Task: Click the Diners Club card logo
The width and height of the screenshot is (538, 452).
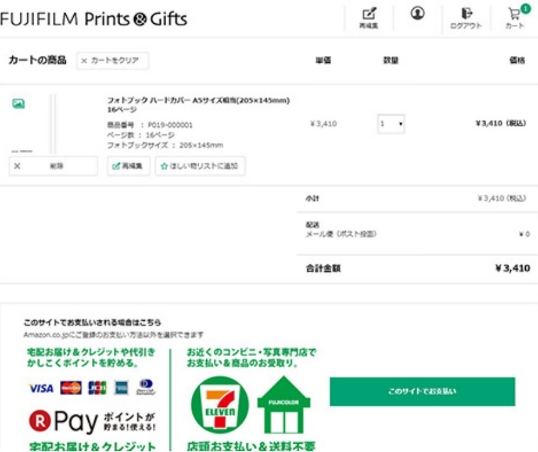Action: (x=146, y=387)
